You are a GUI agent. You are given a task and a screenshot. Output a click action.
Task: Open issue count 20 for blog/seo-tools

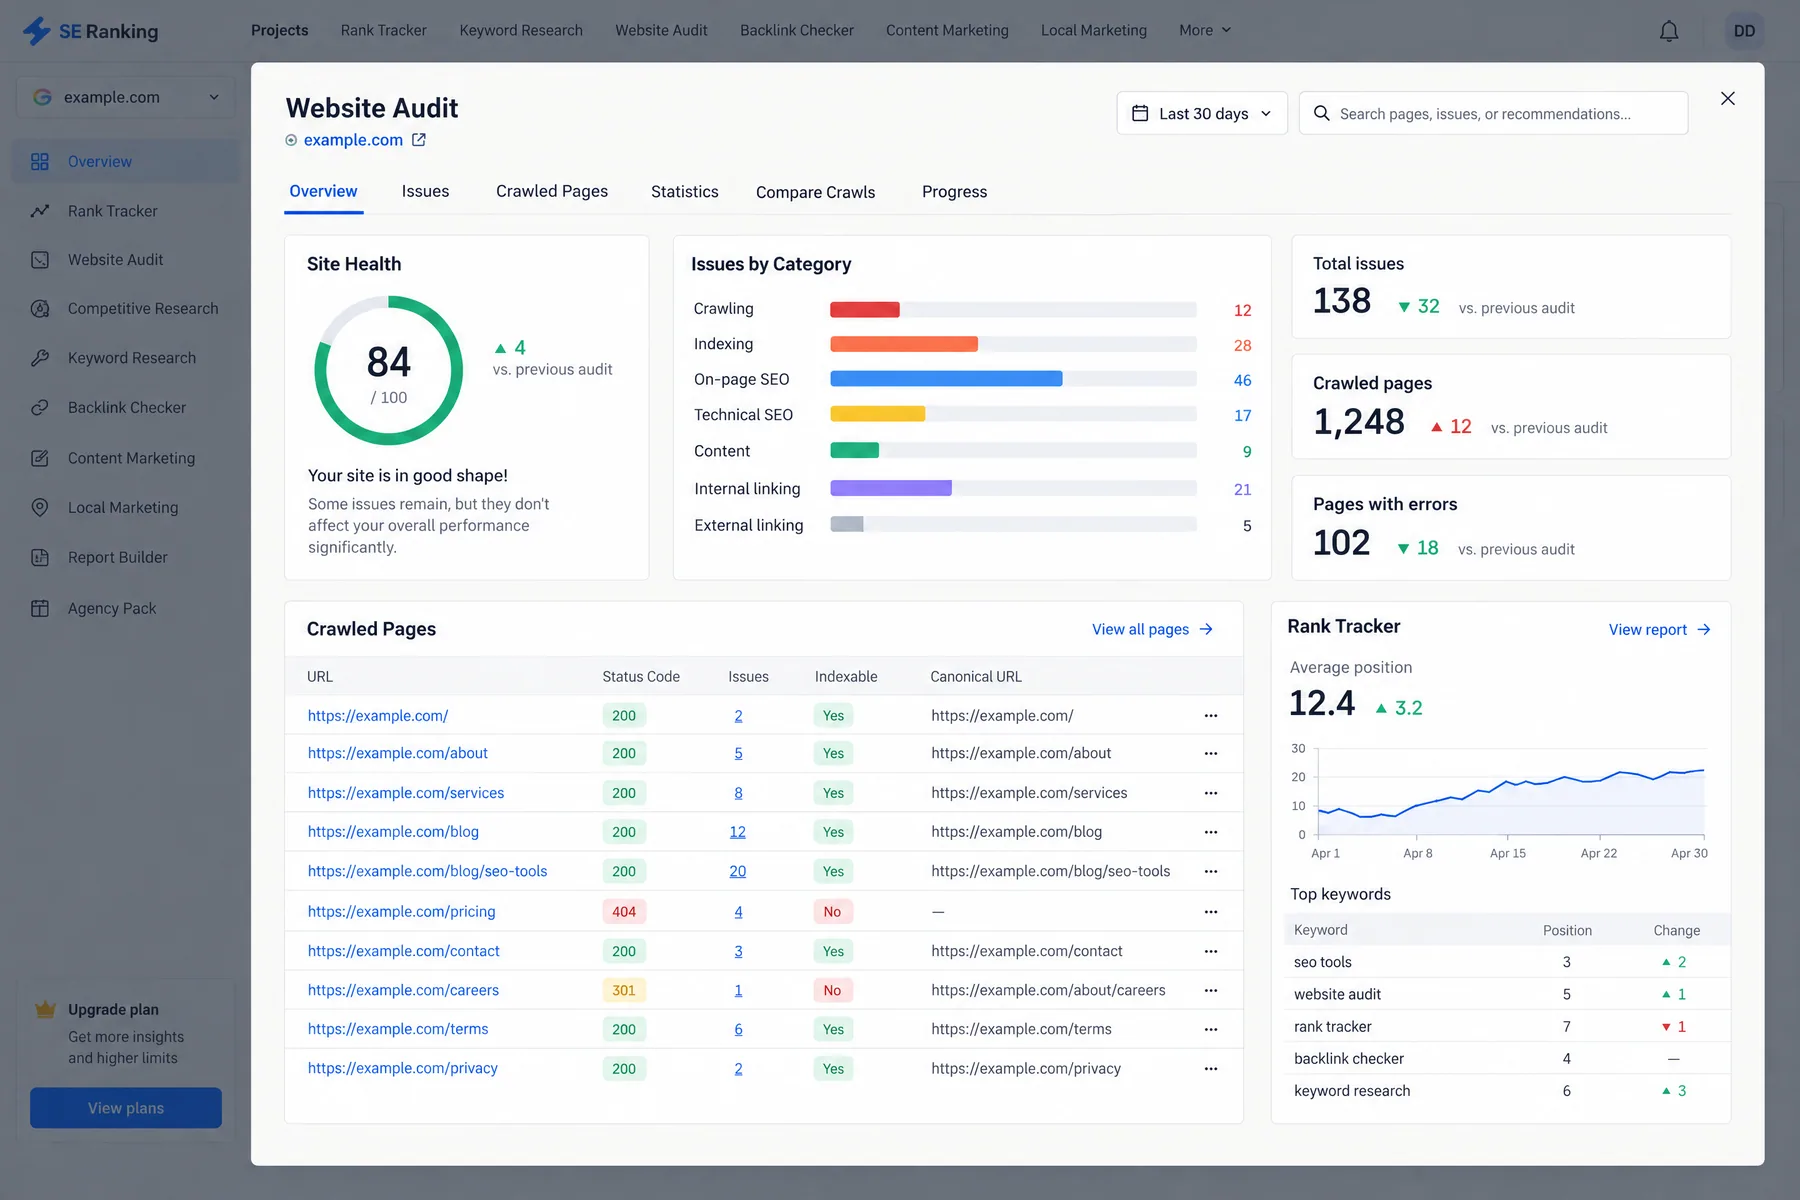pyautogui.click(x=738, y=872)
